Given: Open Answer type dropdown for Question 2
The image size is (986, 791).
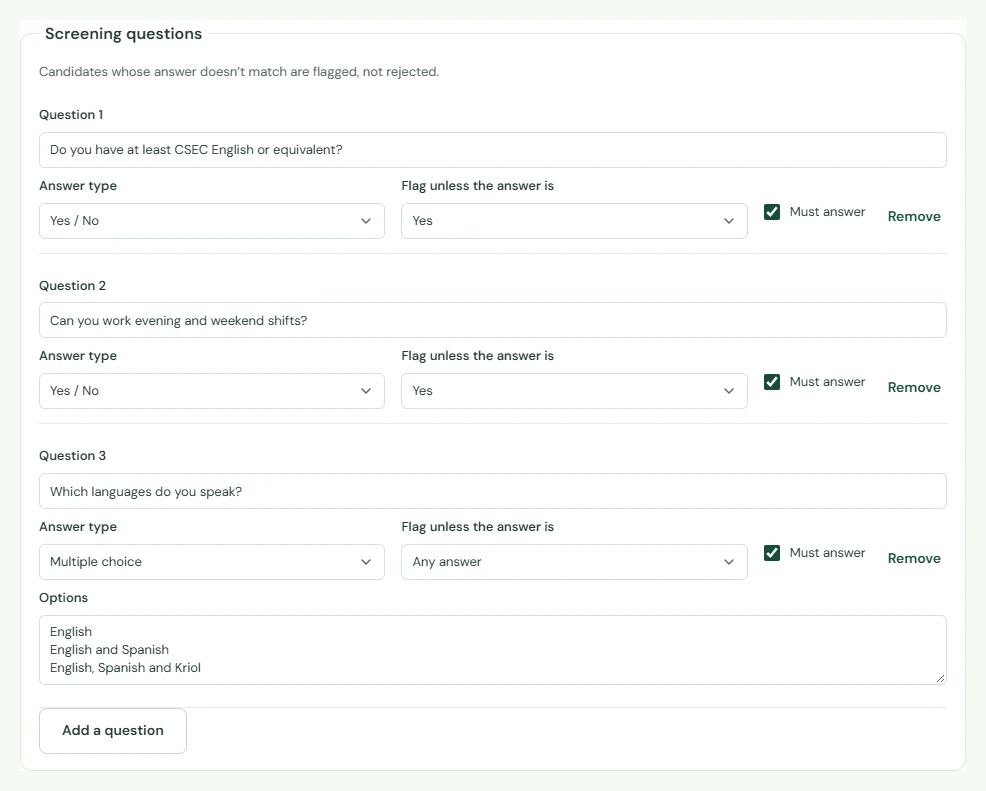Looking at the screenshot, I should 212,391.
